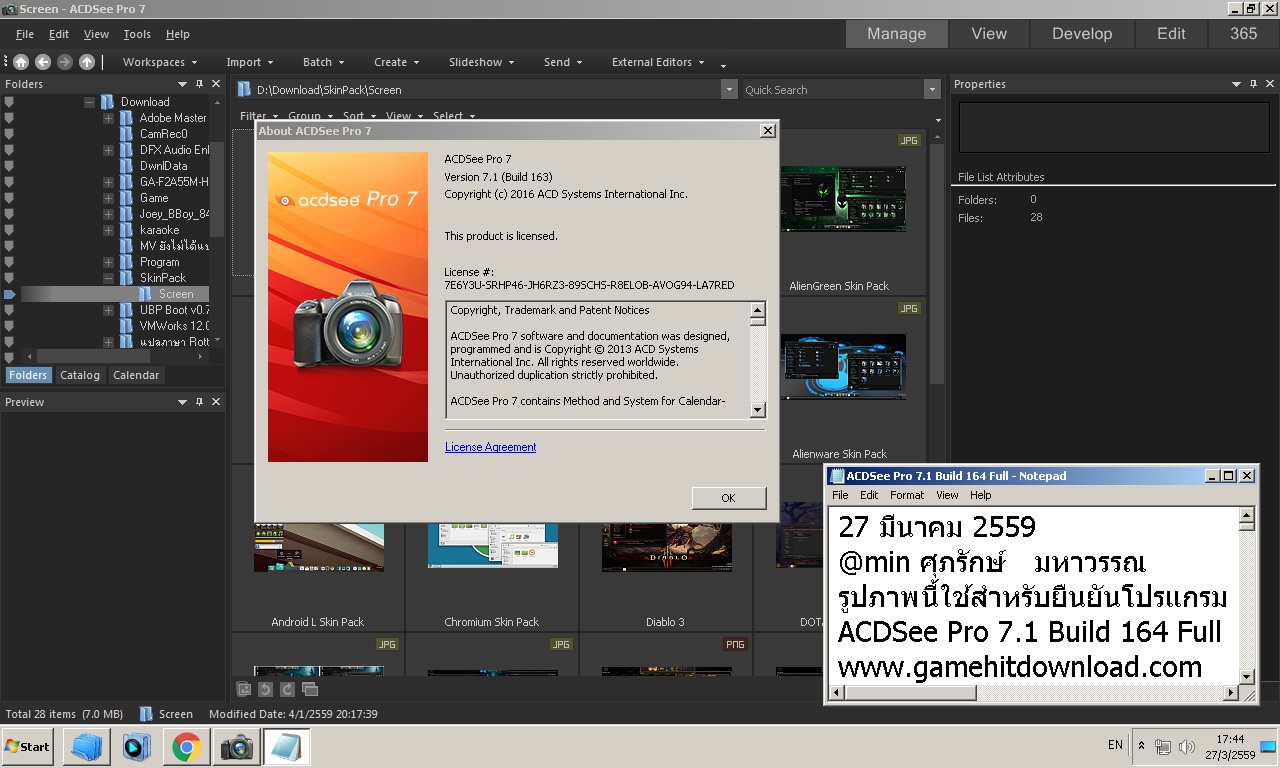Close the Preview panel
This screenshot has height=768, width=1280.
[216, 402]
